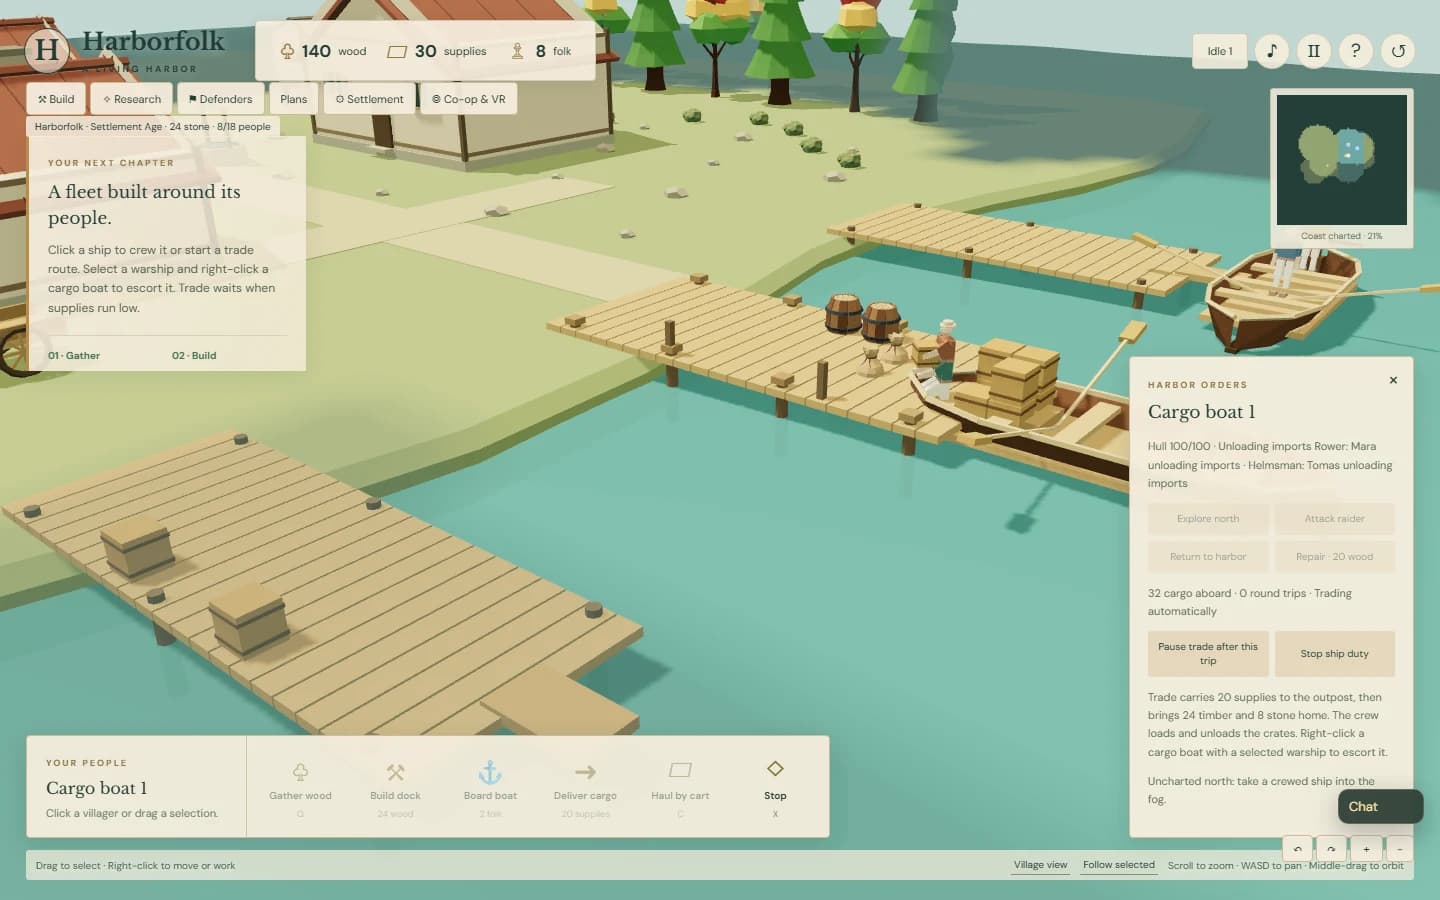Viewport: 1440px width, 900px height.
Task: Open the Plans menu
Action: [294, 99]
